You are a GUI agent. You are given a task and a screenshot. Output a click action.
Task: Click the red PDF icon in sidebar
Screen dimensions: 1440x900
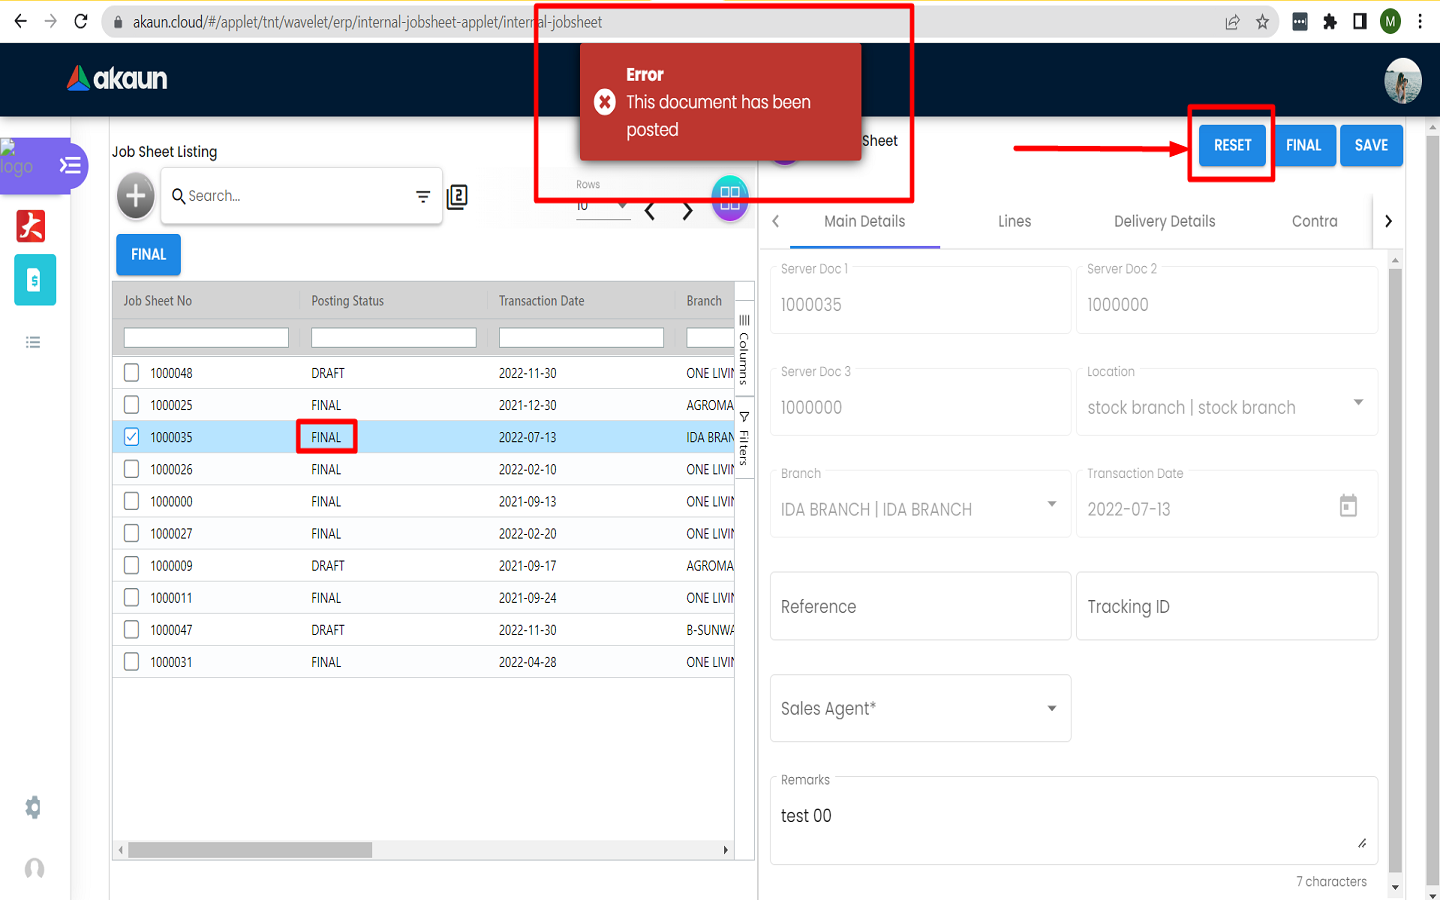[31, 226]
